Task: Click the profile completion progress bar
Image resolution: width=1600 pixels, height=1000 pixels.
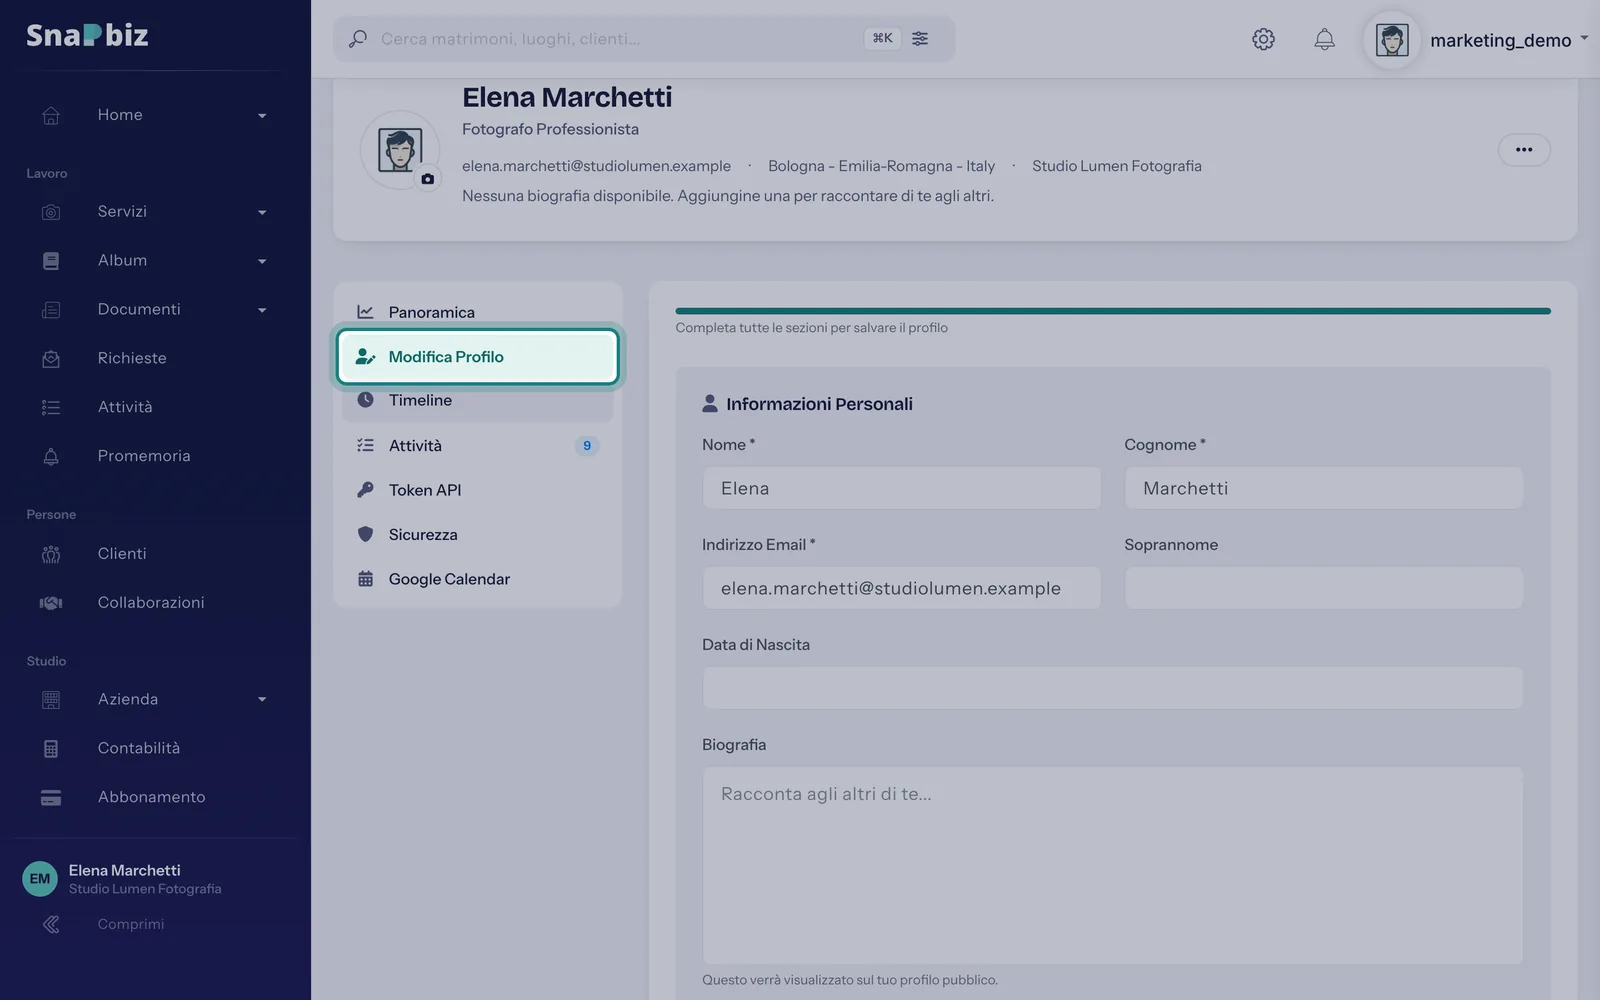Action: tap(1113, 311)
